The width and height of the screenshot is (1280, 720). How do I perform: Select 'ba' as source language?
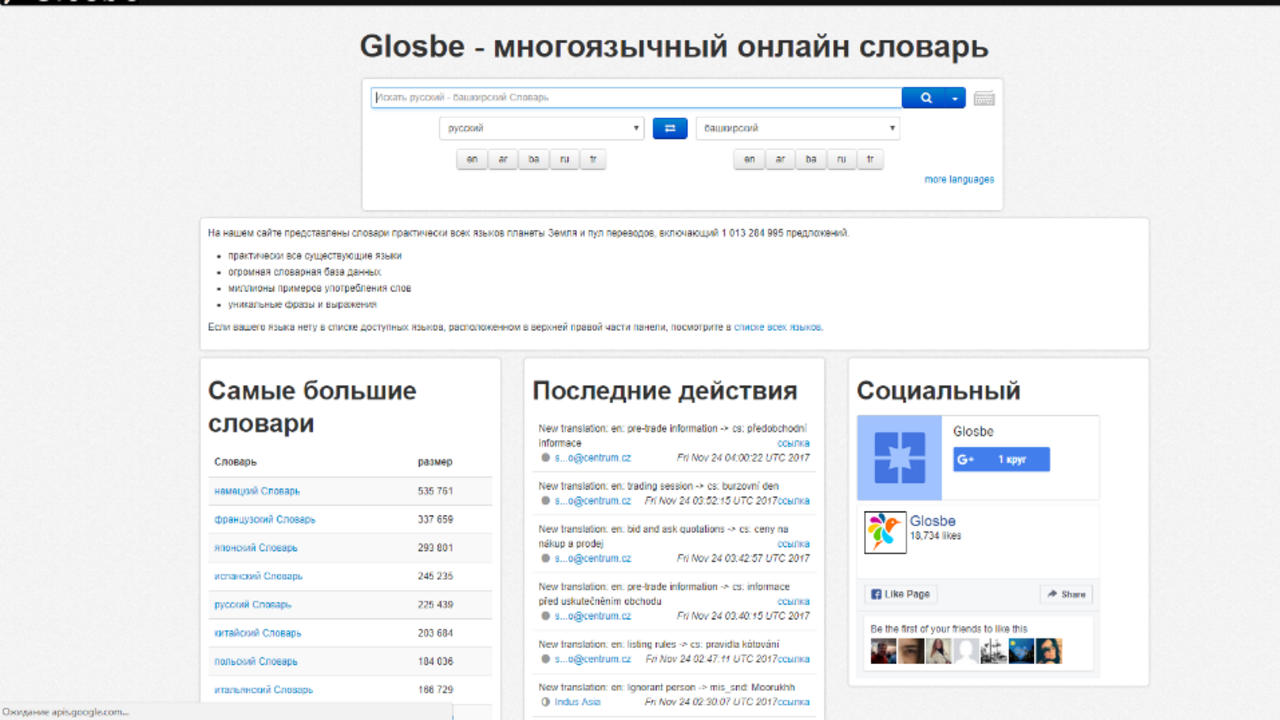(x=533, y=159)
